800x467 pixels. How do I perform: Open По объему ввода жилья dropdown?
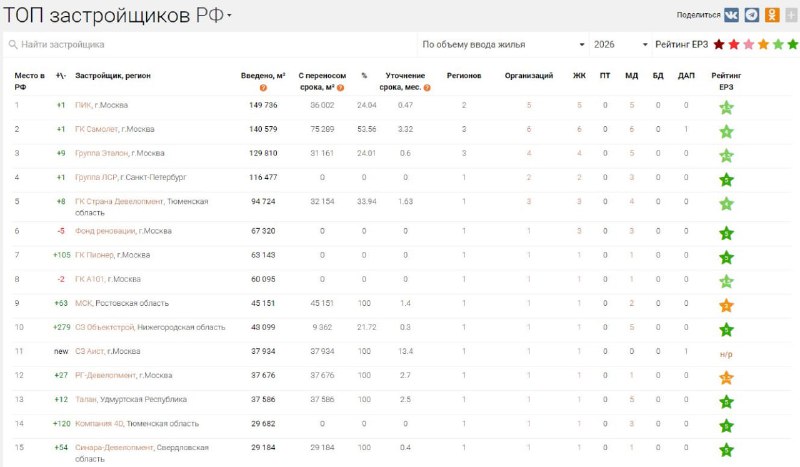(x=503, y=44)
